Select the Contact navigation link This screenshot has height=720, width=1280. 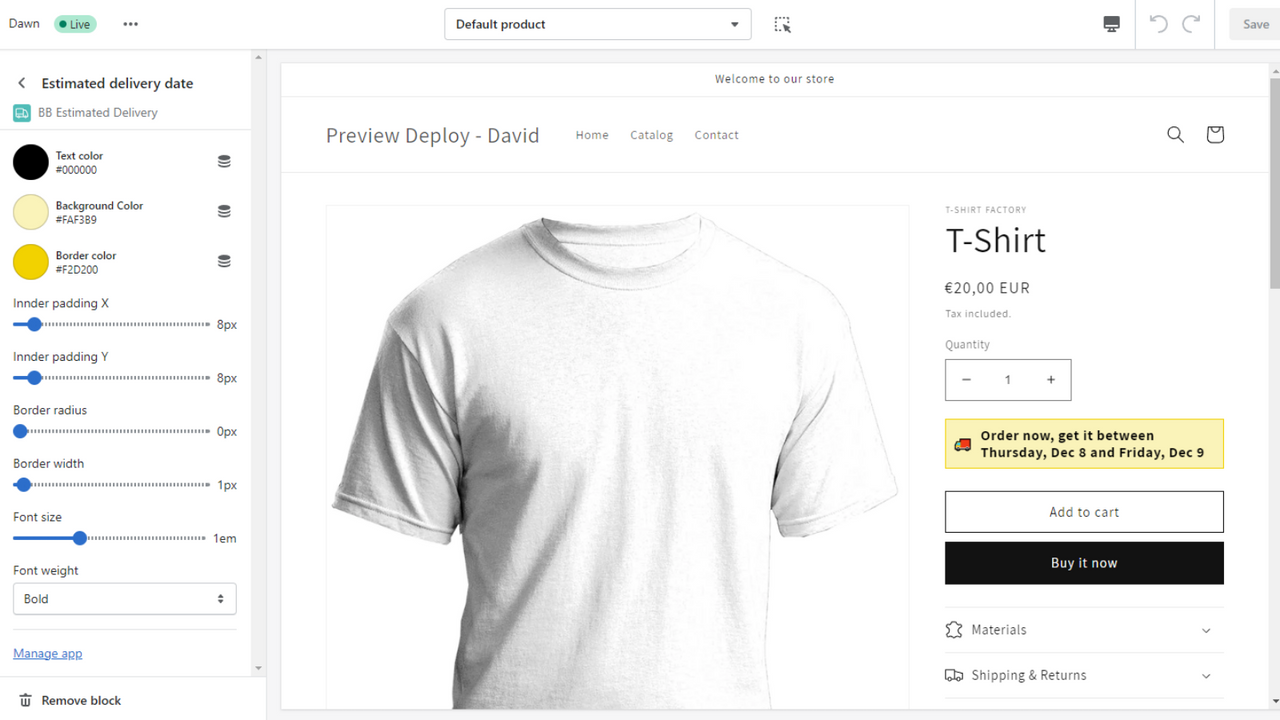tap(716, 135)
